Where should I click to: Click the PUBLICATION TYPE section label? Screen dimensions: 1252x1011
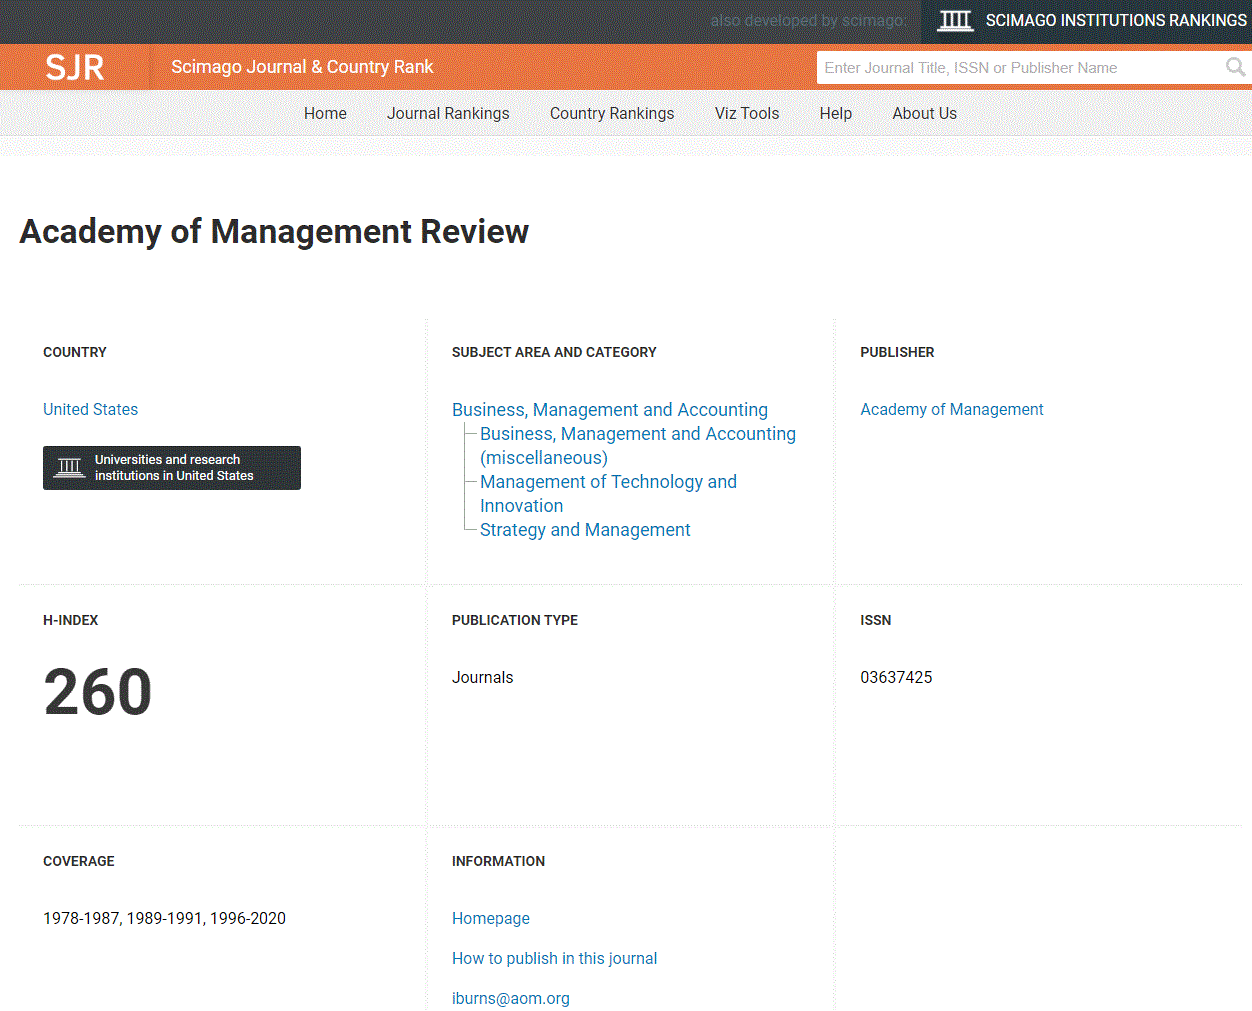[x=515, y=620]
